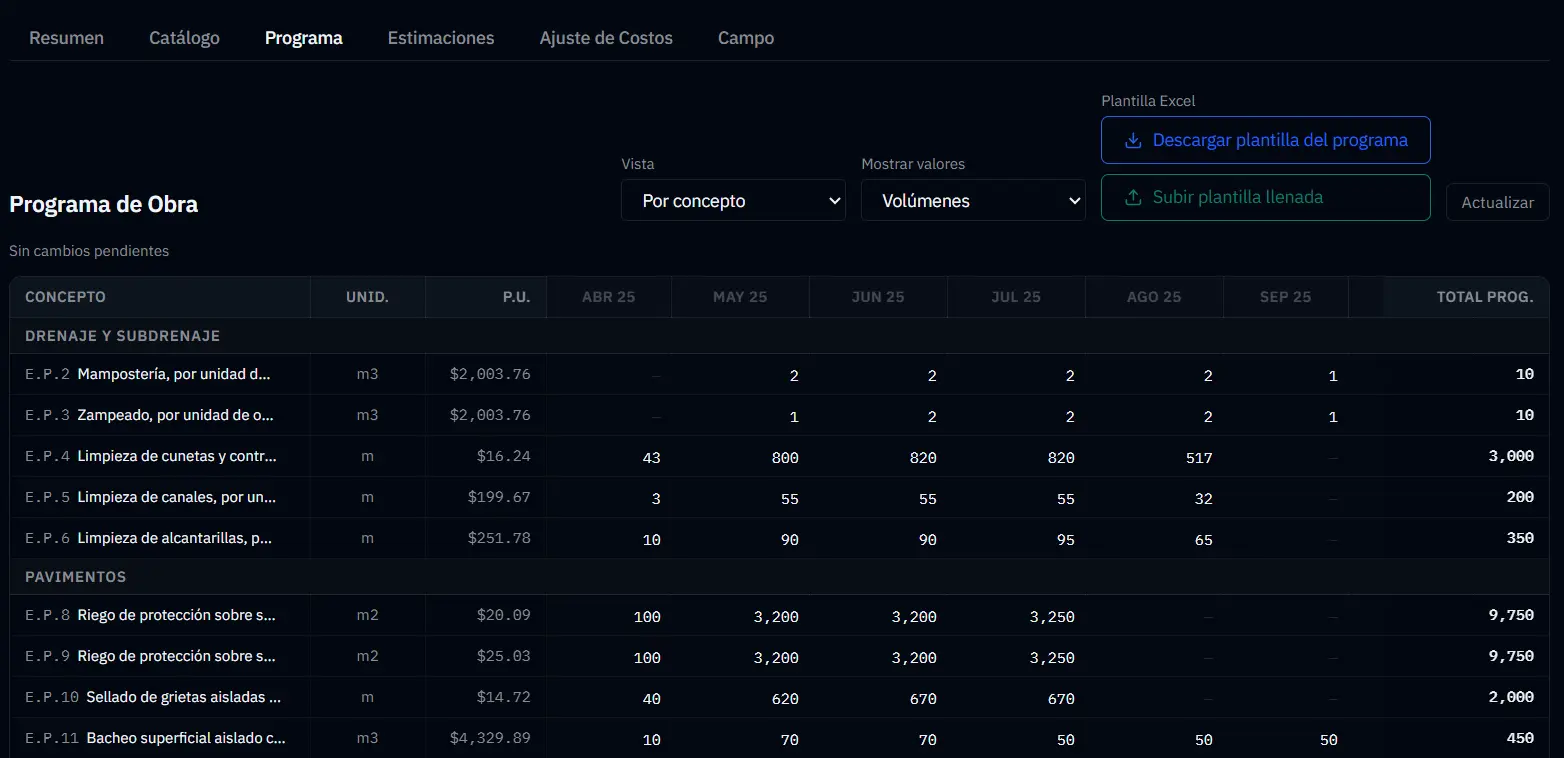
Task: Open the Catálogo tab
Action: 184,38
